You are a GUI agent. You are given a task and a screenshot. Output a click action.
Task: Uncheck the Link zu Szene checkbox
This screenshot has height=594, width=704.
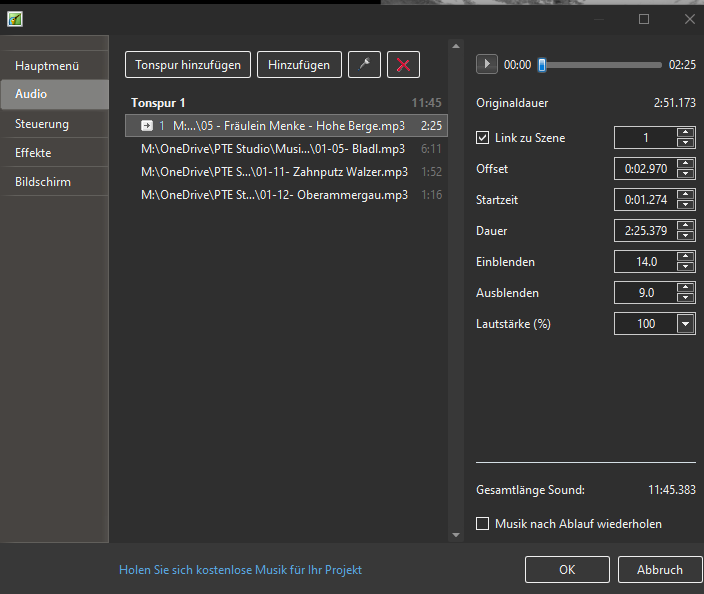click(x=484, y=138)
